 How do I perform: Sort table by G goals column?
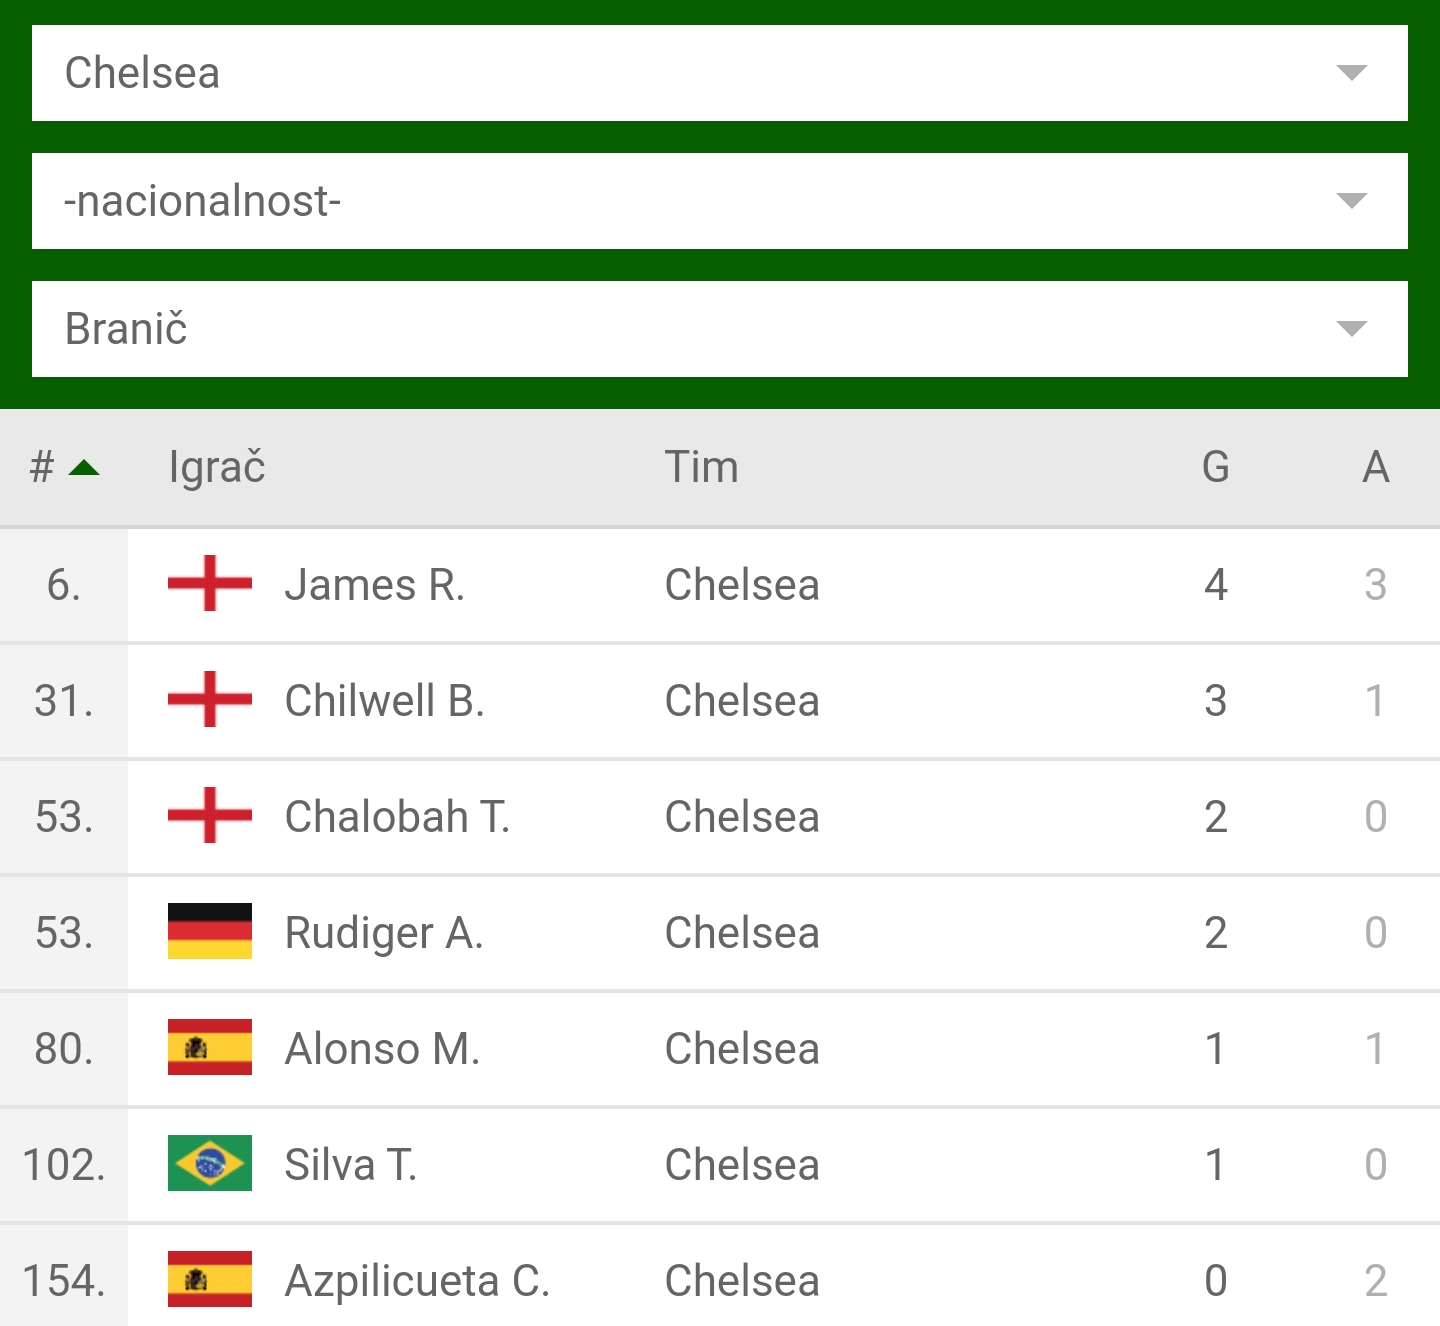pyautogui.click(x=1215, y=468)
